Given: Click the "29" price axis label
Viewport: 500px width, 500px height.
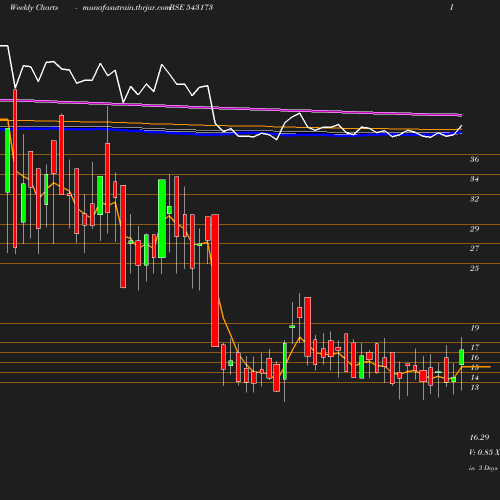Looking at the screenshot, I should point(474,229).
